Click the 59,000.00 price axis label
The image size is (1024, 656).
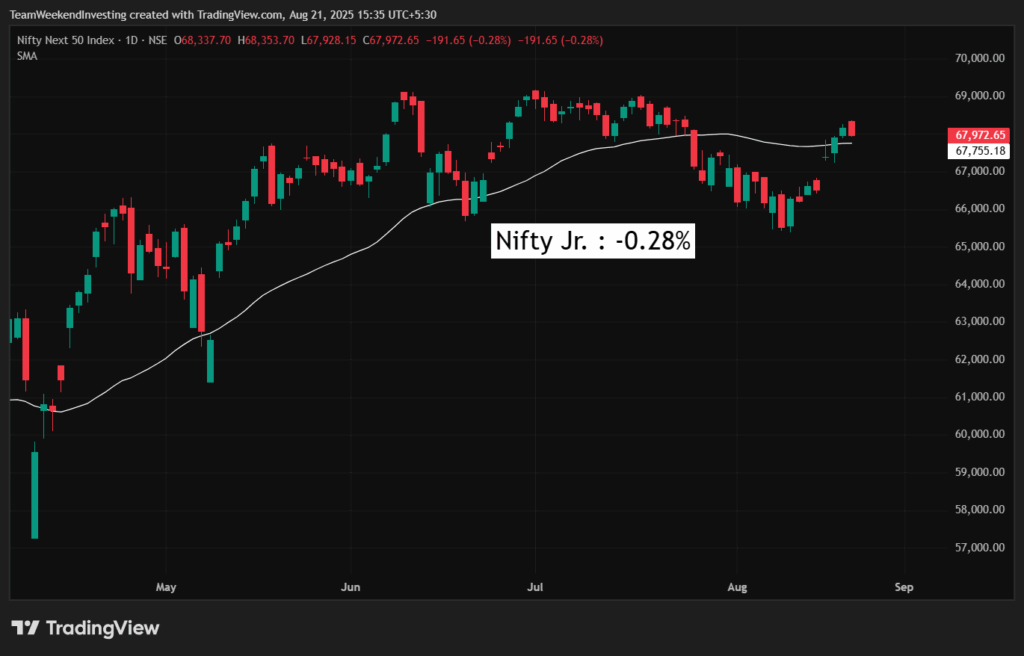coord(980,472)
